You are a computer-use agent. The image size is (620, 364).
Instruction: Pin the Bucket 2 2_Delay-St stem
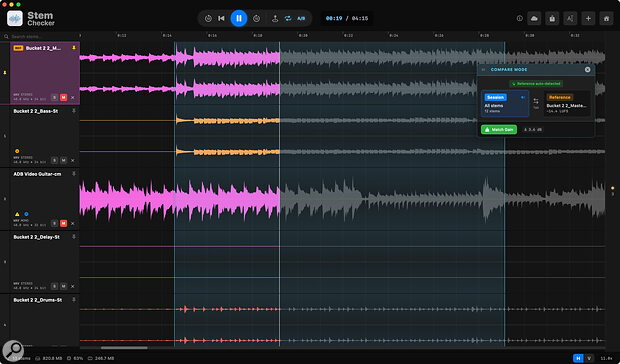(x=74, y=237)
